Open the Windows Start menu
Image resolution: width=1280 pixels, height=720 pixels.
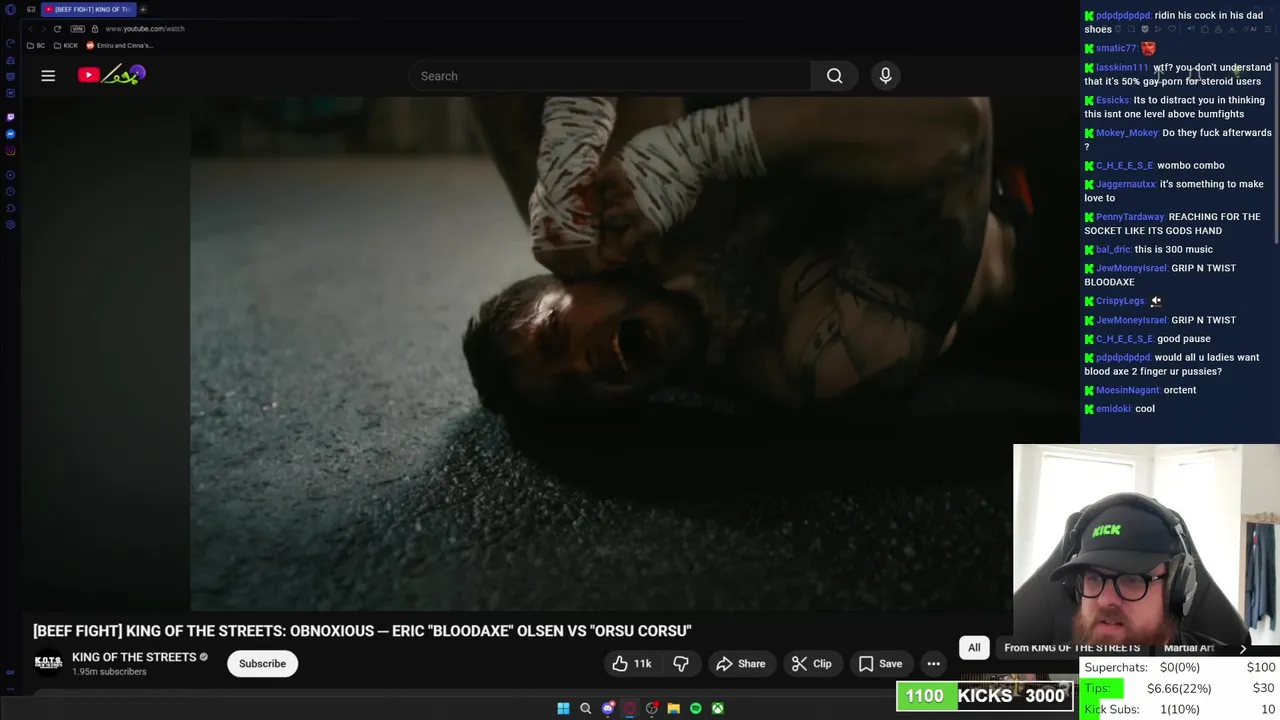tap(563, 708)
